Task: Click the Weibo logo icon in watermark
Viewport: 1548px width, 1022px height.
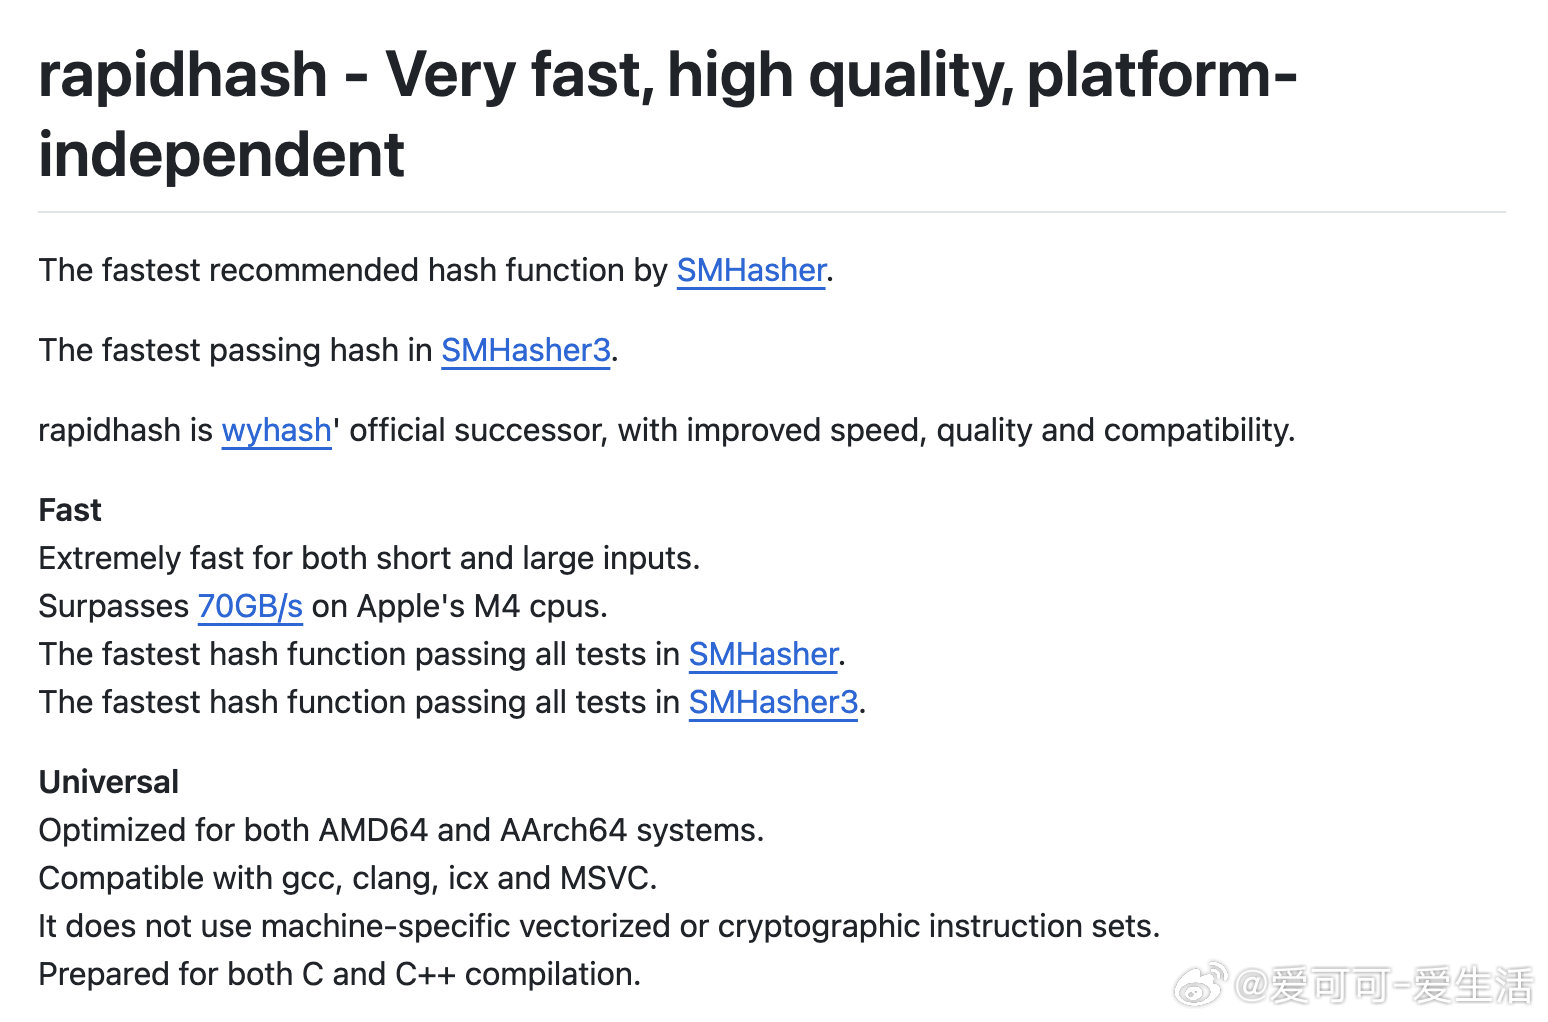Action: tap(1201, 984)
